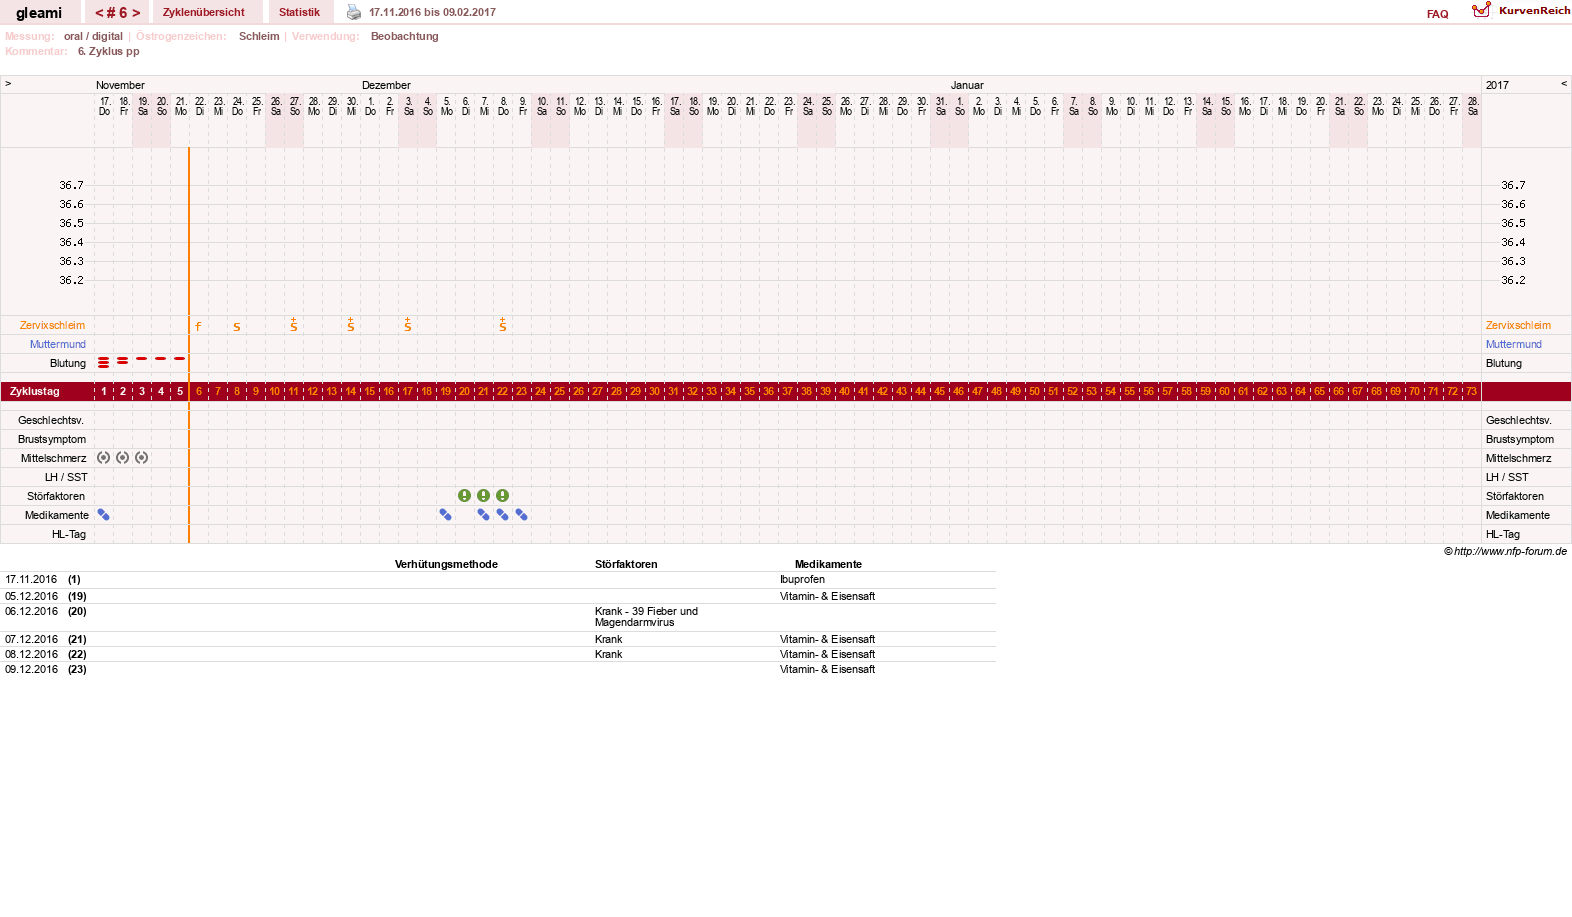This screenshot has width=1572, height=917.
Task: Click the table's 'Medikamente' column header
Action: (828, 564)
